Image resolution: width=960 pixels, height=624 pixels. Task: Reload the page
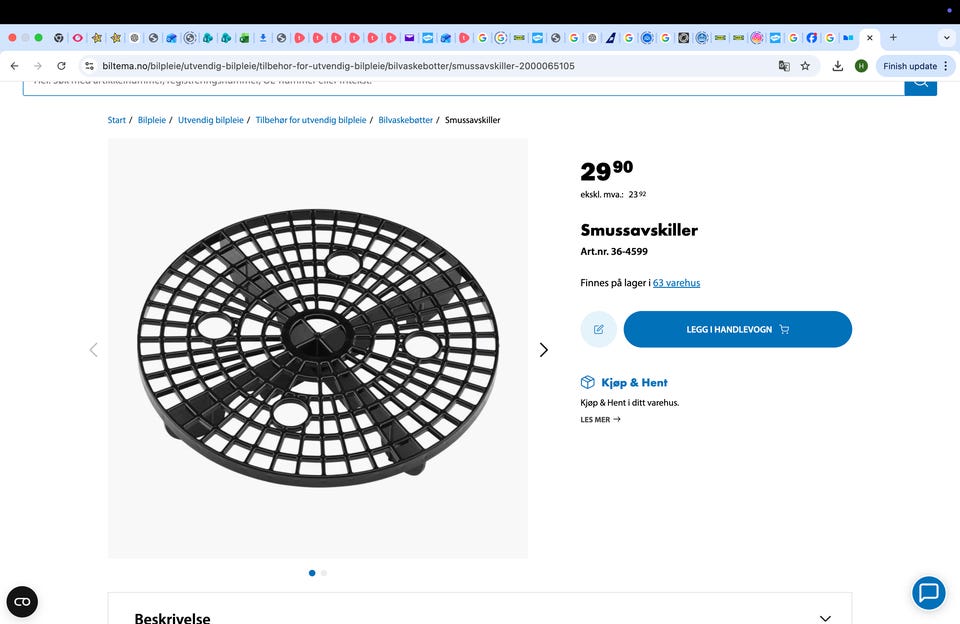(x=61, y=66)
